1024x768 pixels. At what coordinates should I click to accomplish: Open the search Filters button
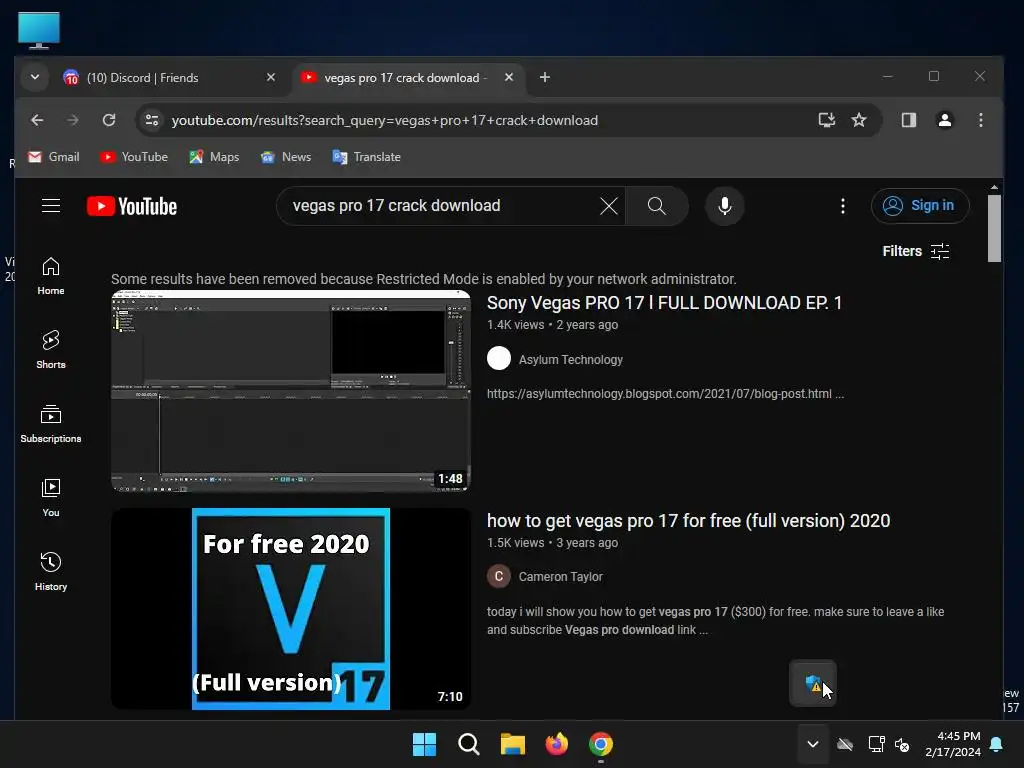(916, 251)
